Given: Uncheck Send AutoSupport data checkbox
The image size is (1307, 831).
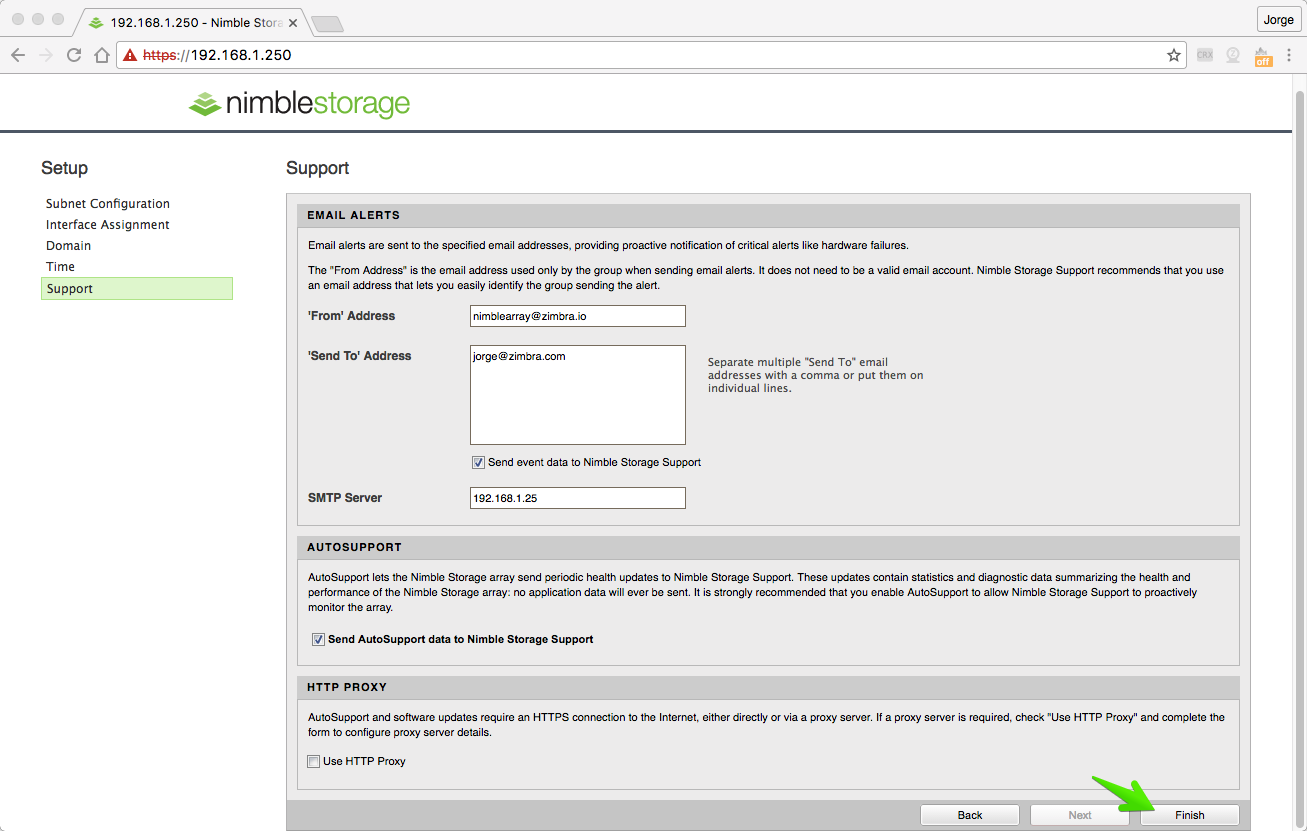Looking at the screenshot, I should pos(318,639).
